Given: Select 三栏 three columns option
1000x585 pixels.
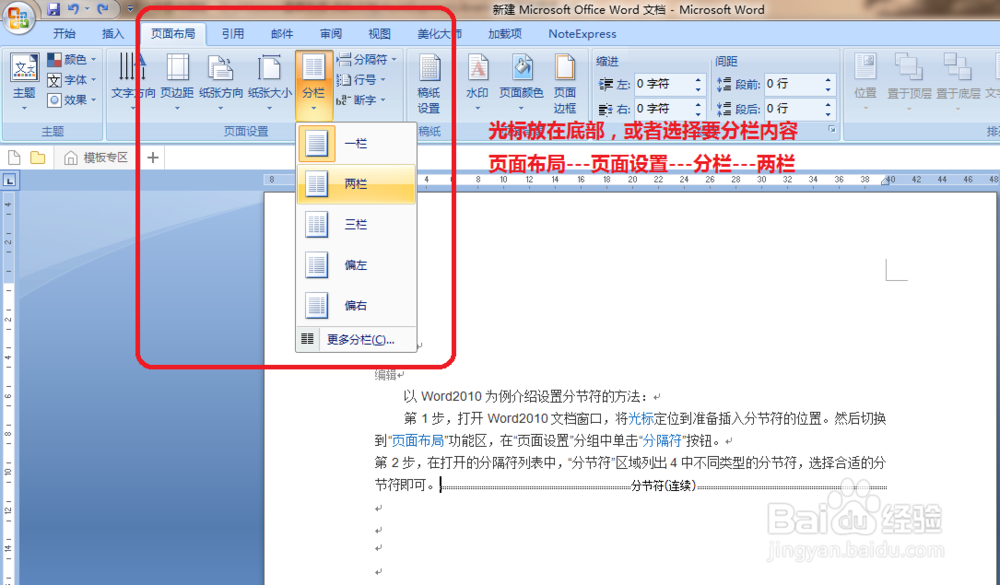Looking at the screenshot, I should tap(356, 225).
